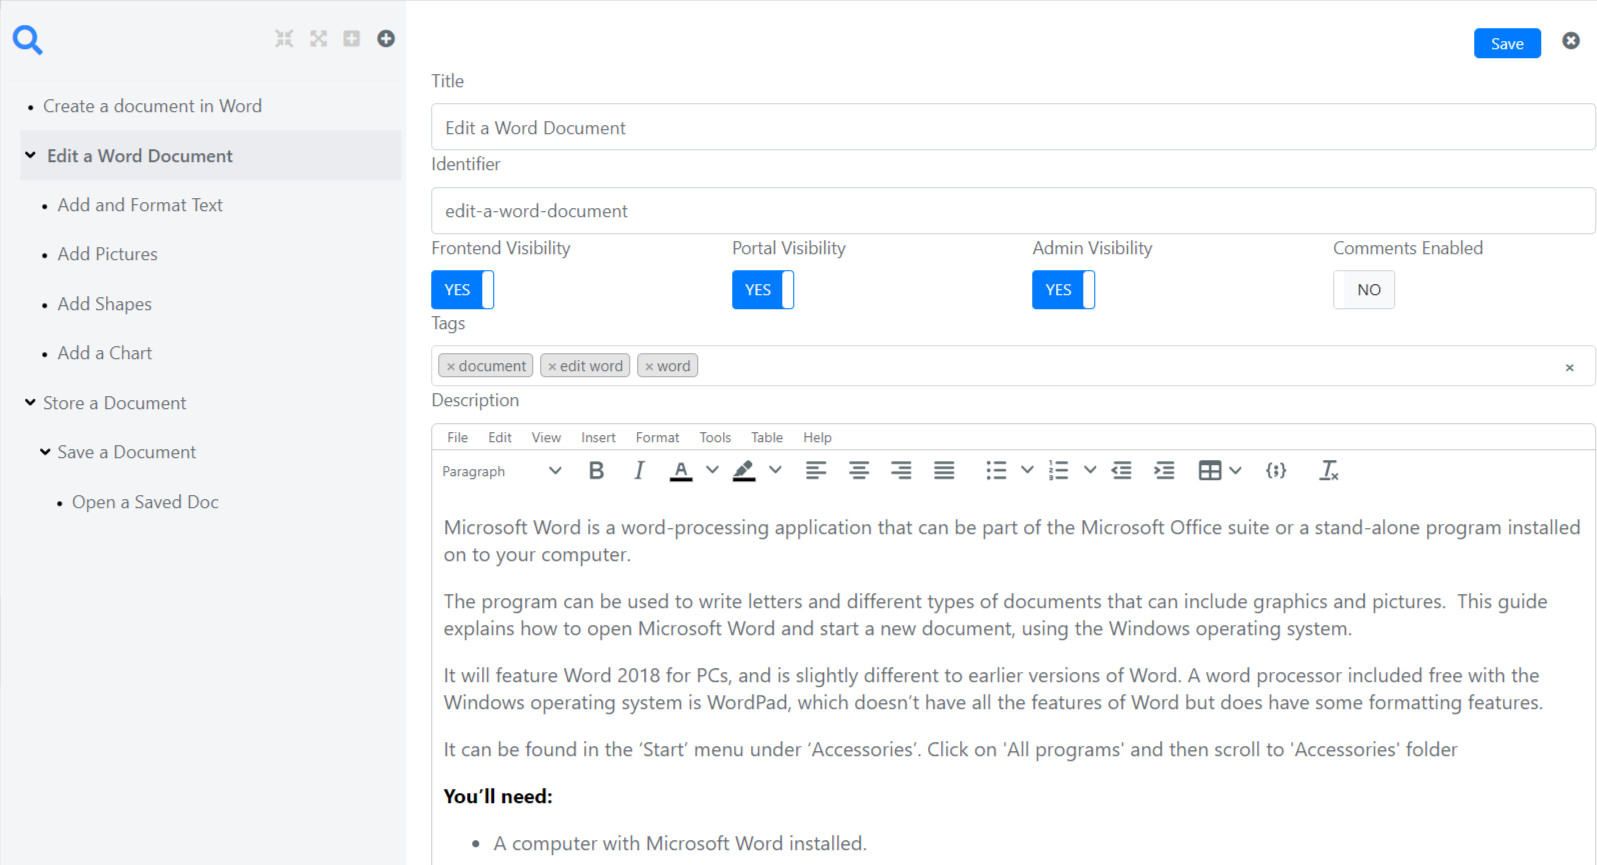Toggle Admin Visibility switch
1597x865 pixels.
pos(1063,290)
